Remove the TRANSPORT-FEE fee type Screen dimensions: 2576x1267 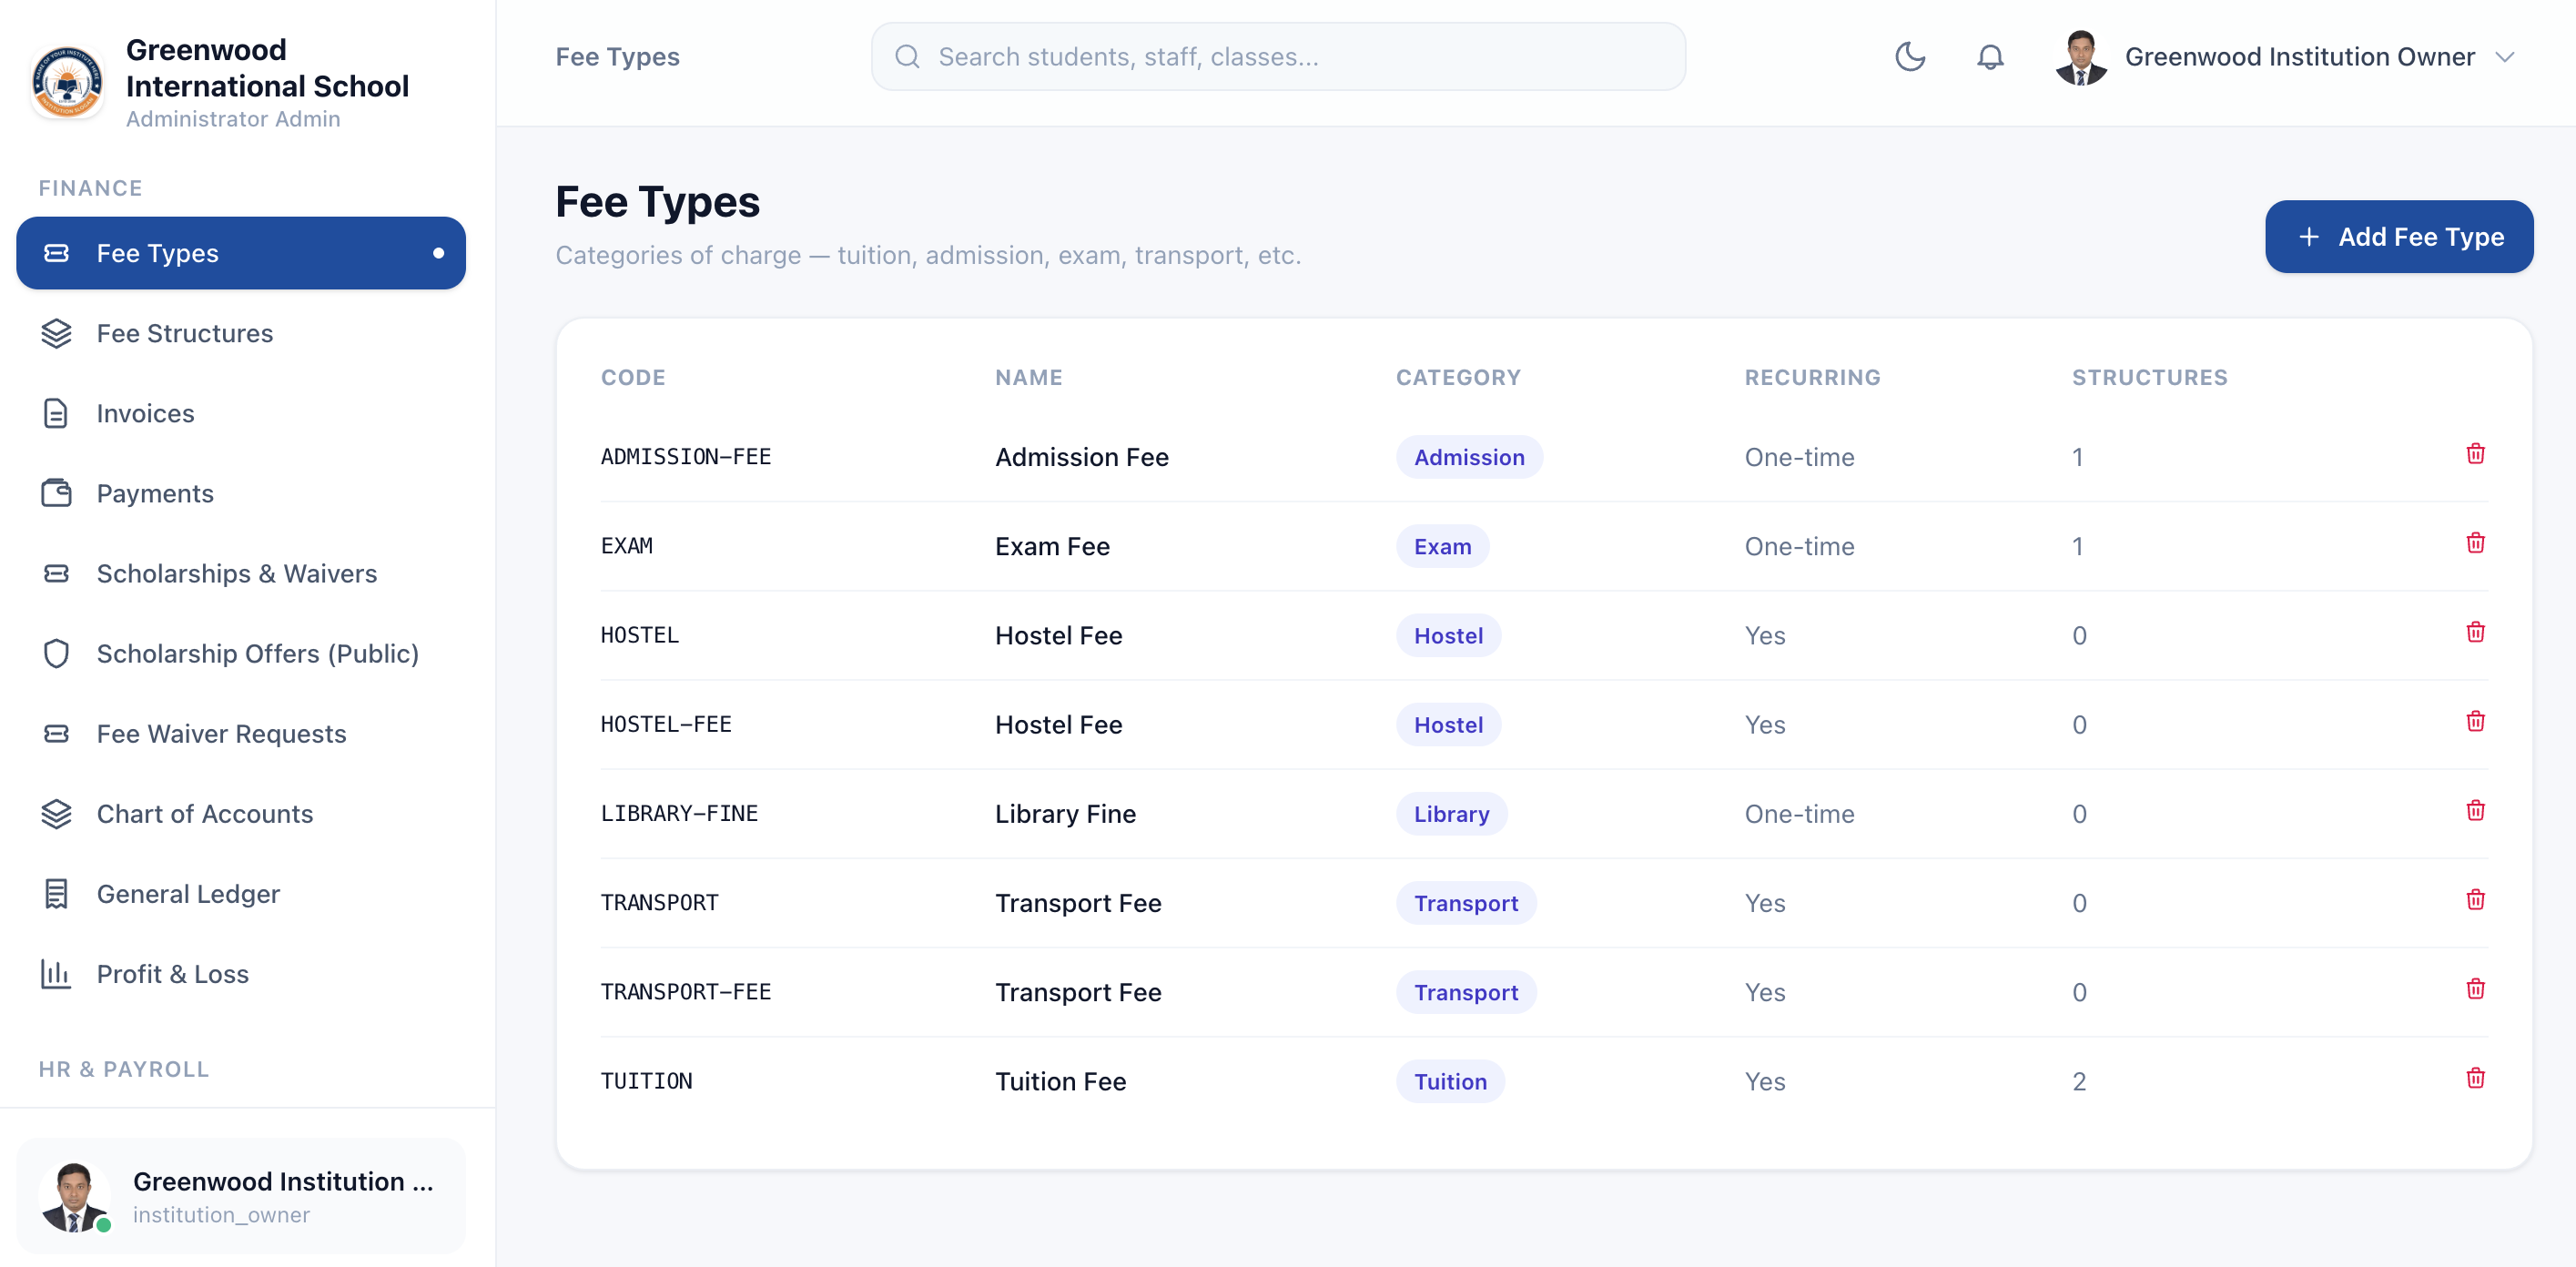point(2475,989)
